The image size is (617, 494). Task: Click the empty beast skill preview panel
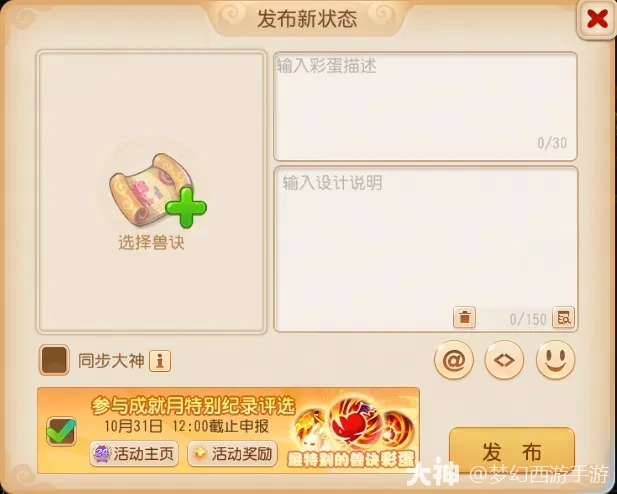pyautogui.click(x=151, y=192)
